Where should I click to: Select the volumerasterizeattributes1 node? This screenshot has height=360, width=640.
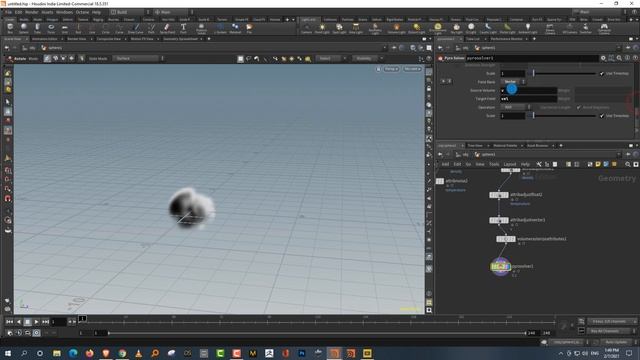tap(506, 239)
